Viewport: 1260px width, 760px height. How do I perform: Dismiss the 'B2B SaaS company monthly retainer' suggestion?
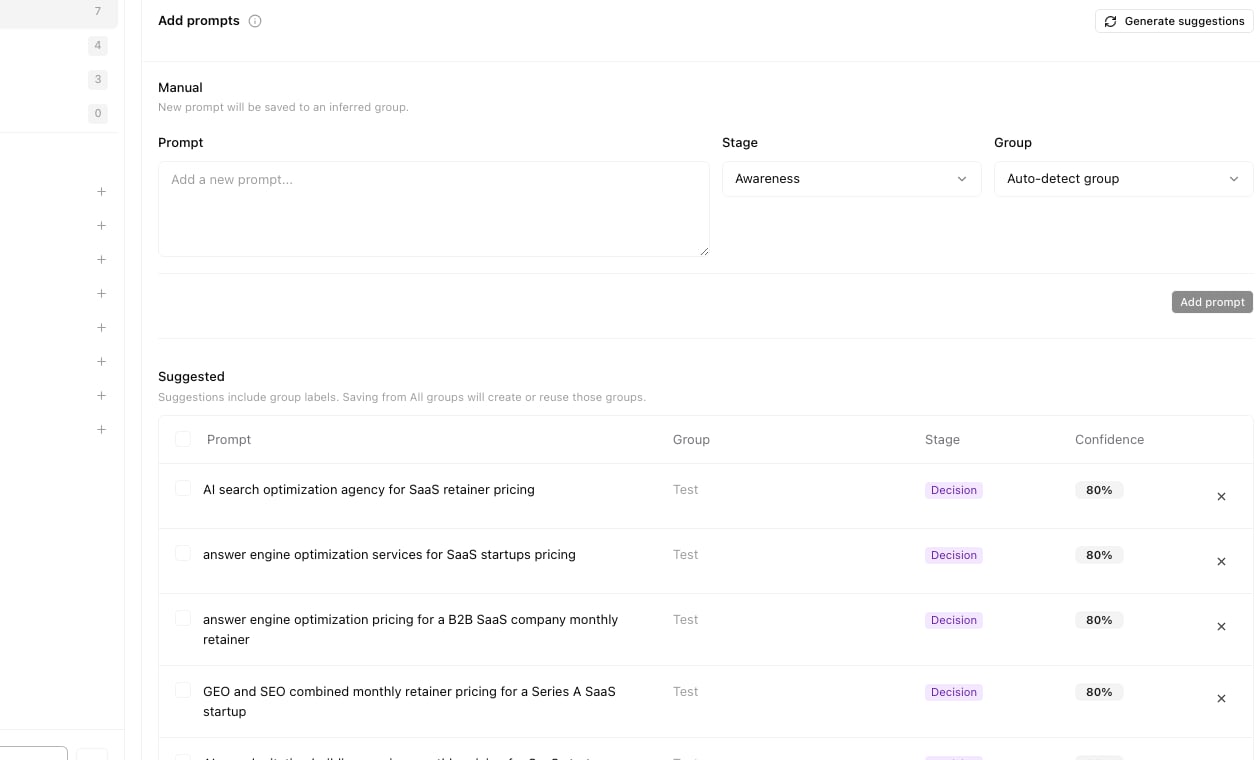[1221, 626]
